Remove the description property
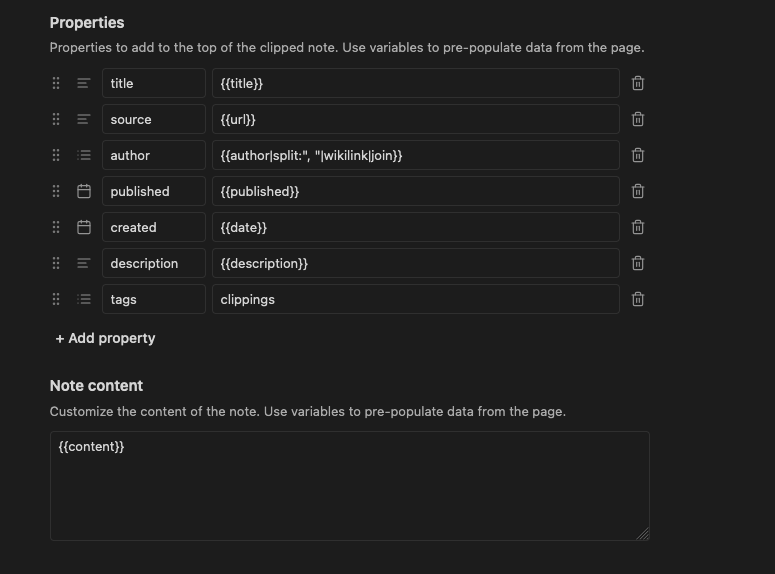Screen dimensions: 775x574 click(638, 263)
